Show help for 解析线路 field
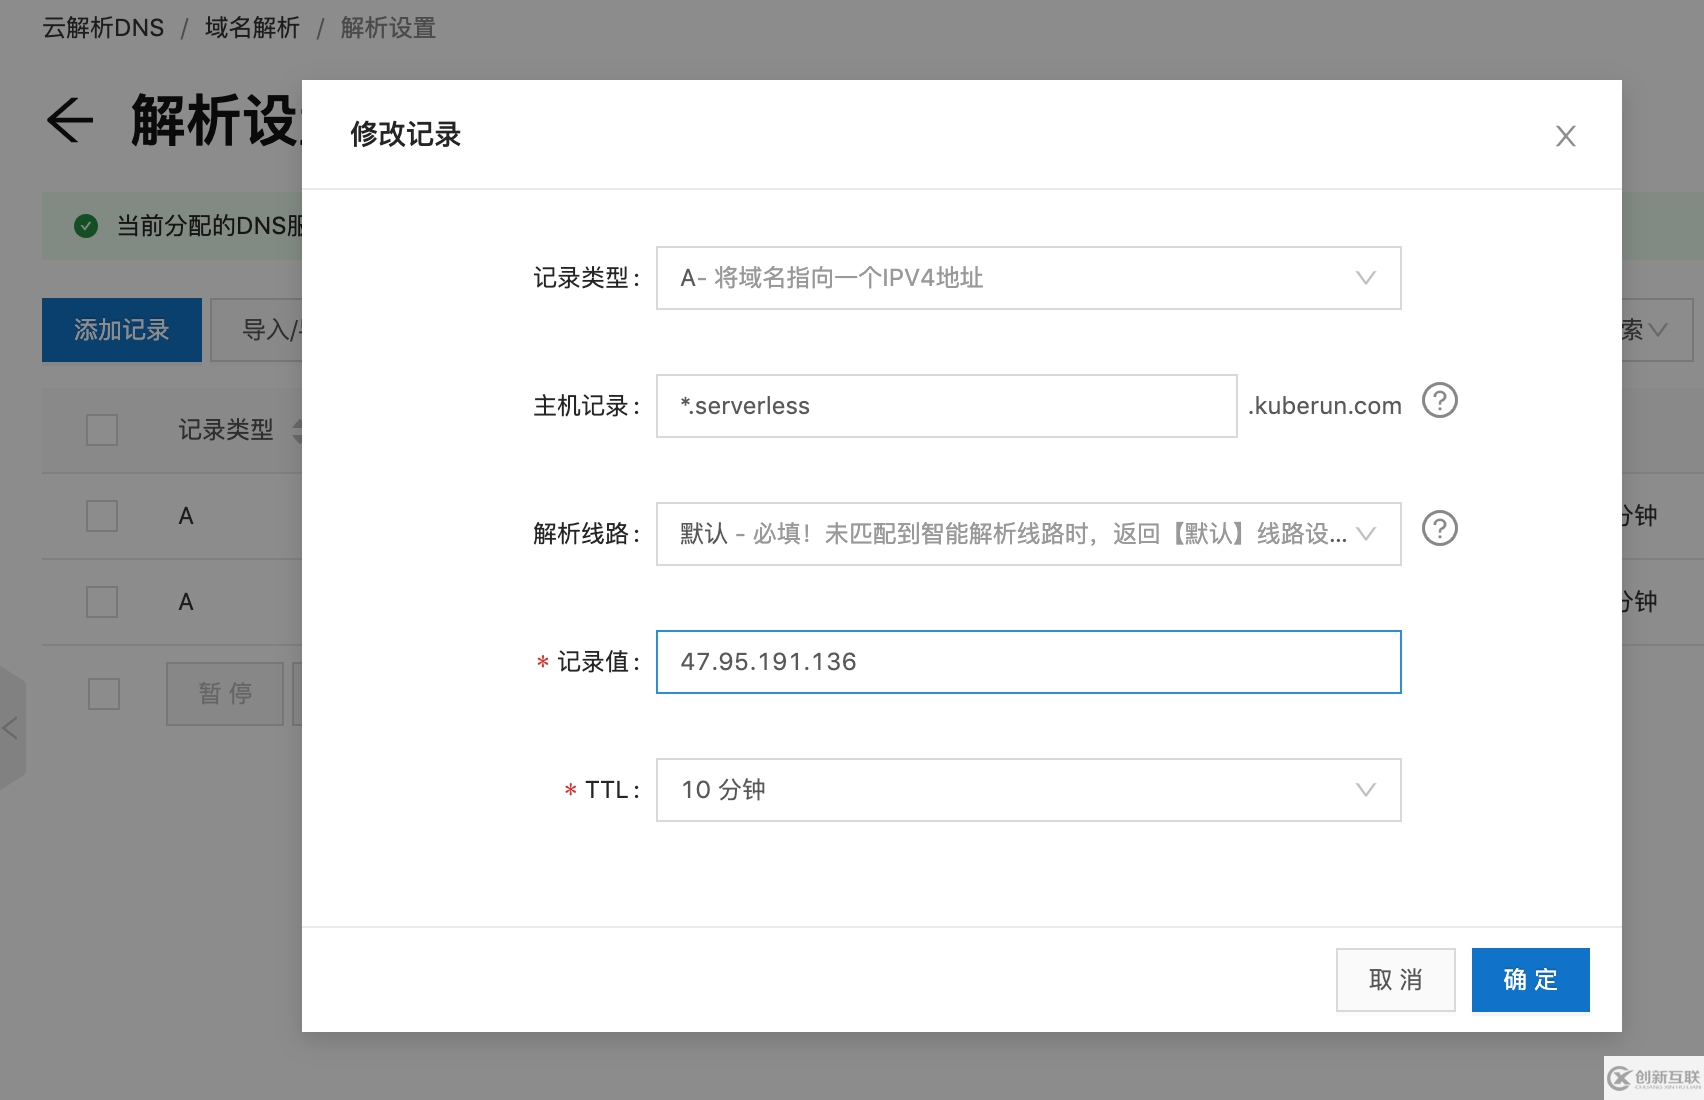This screenshot has width=1704, height=1100. tap(1439, 529)
